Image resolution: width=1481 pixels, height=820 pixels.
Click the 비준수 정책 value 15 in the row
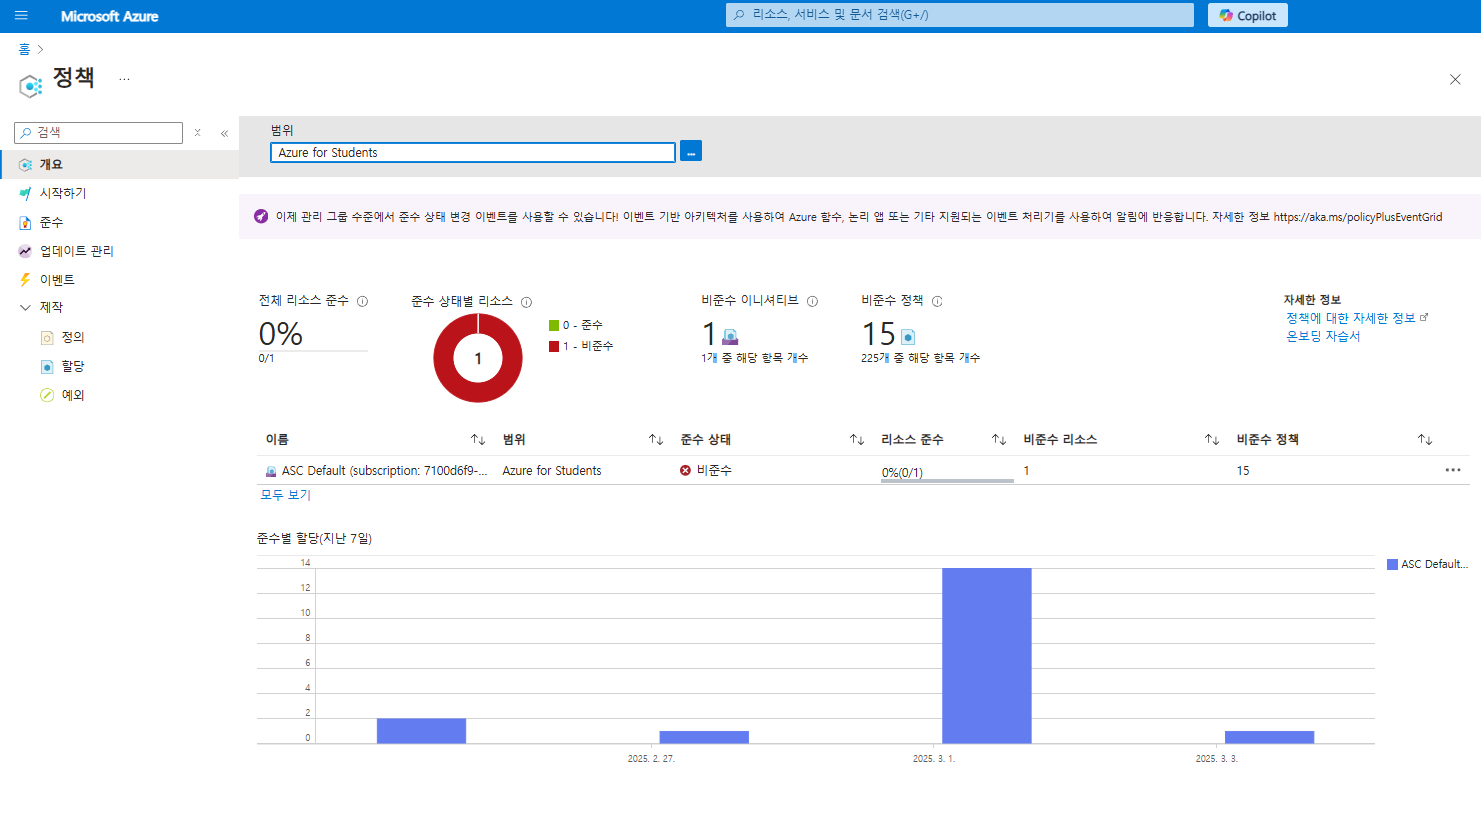(x=1243, y=471)
